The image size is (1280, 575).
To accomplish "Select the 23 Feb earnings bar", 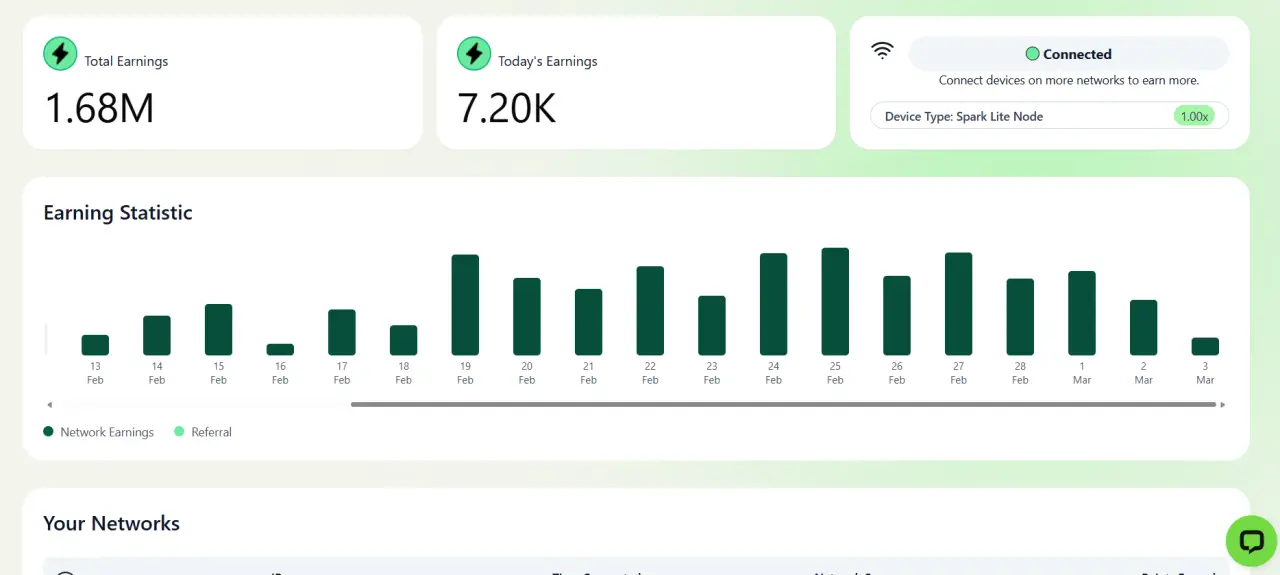I will tap(712, 325).
